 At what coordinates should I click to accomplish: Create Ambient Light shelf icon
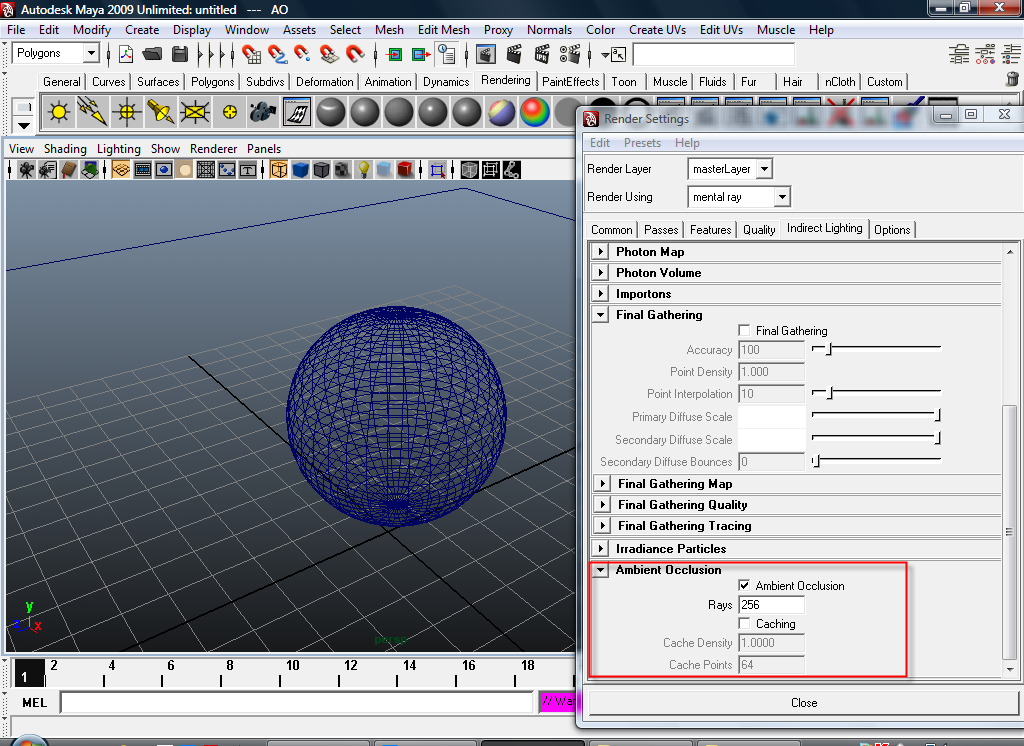pyautogui.click(x=59, y=112)
